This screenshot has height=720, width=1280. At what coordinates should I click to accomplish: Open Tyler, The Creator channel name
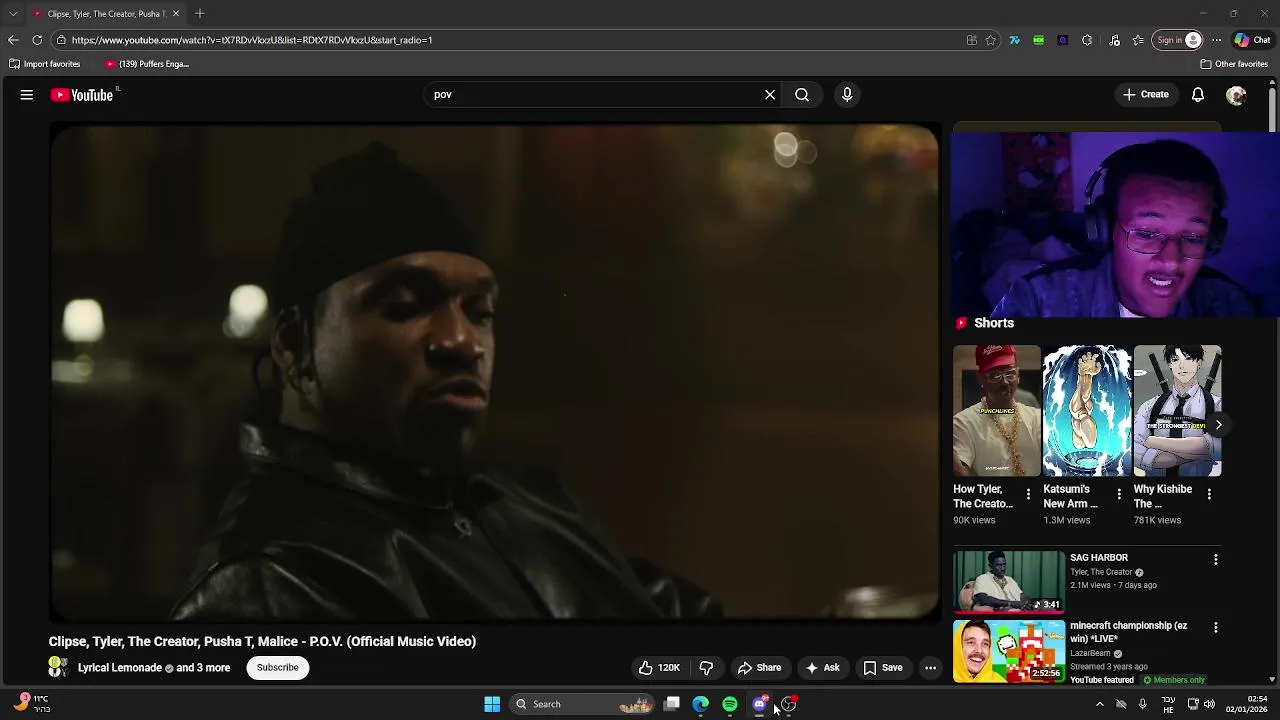tap(1101, 572)
